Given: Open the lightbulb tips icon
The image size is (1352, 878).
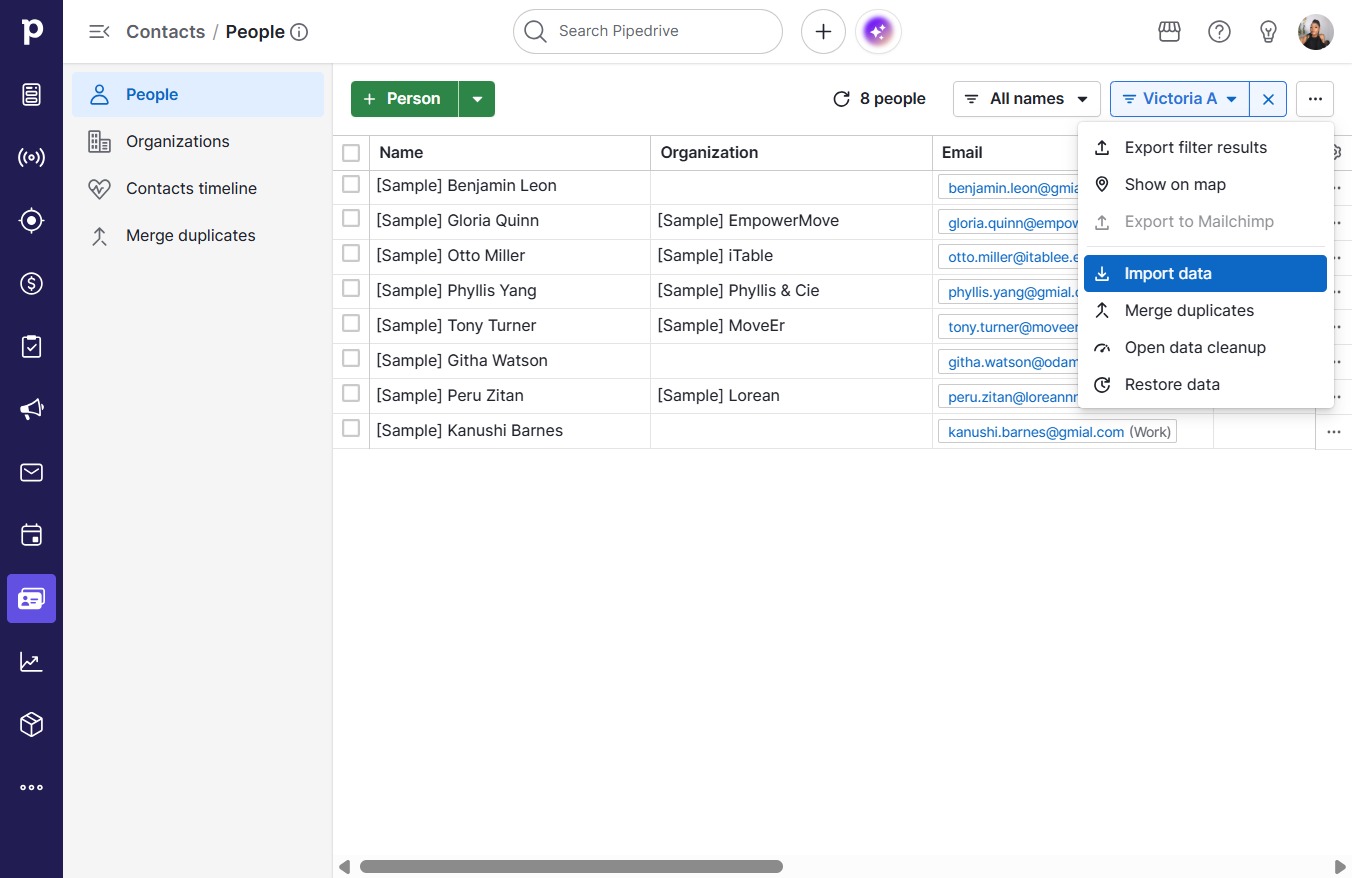Looking at the screenshot, I should point(1268,32).
